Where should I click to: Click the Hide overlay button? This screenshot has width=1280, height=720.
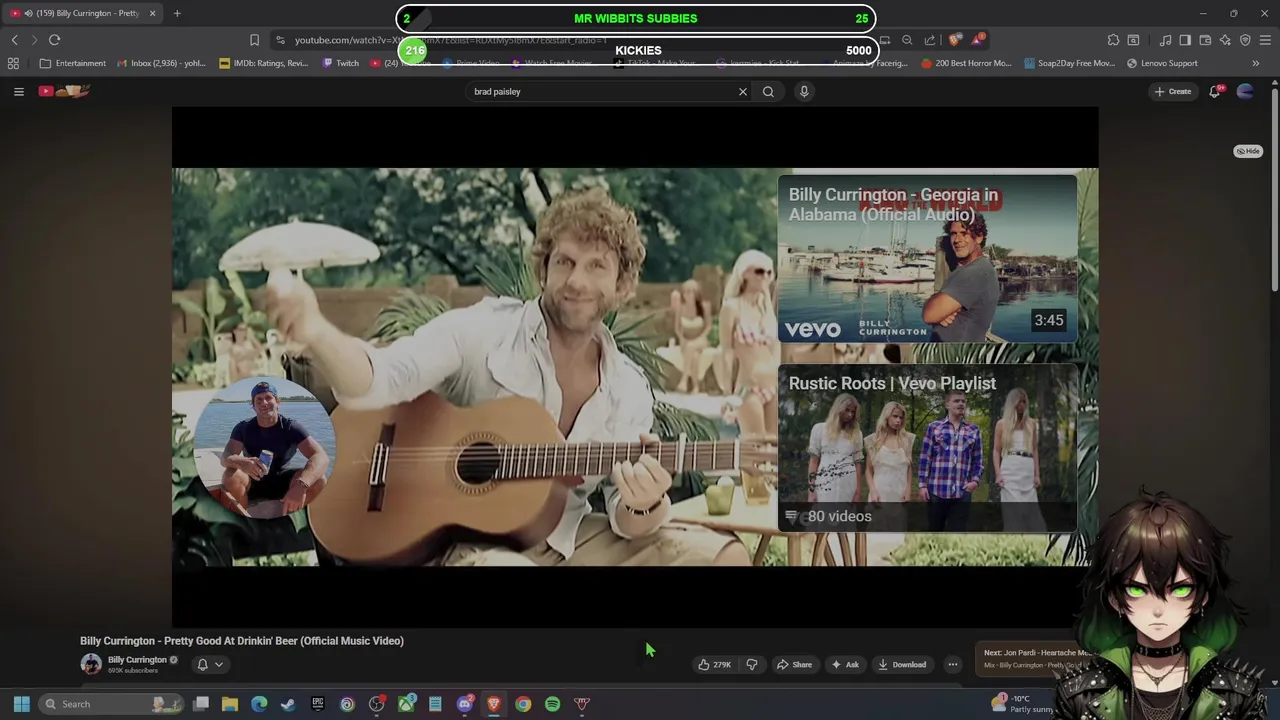(x=1248, y=151)
